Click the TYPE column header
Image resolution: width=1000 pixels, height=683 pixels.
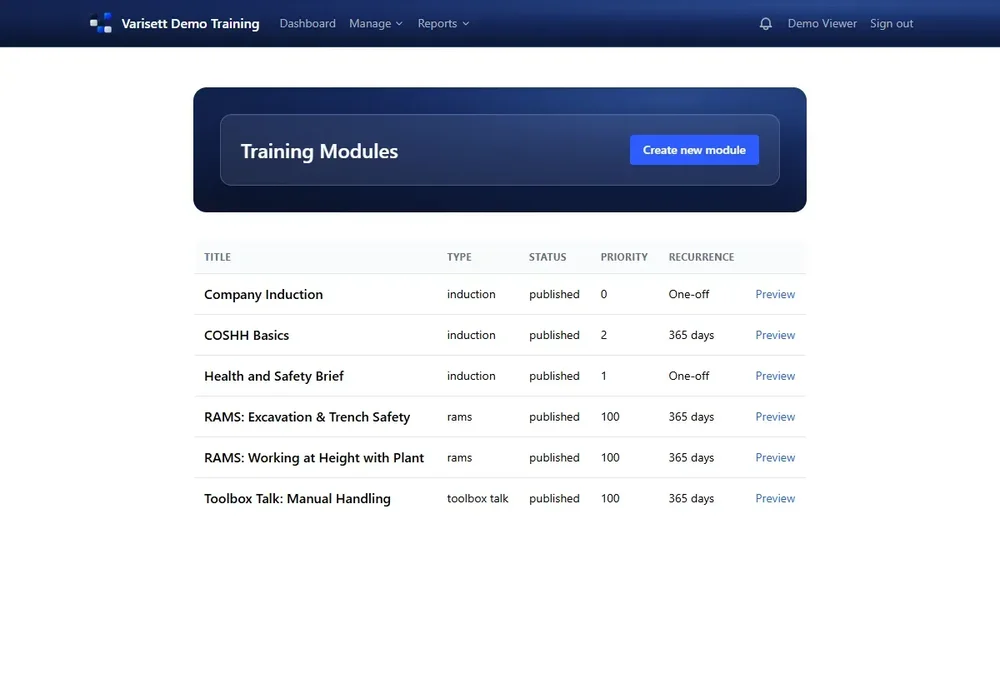click(x=459, y=257)
